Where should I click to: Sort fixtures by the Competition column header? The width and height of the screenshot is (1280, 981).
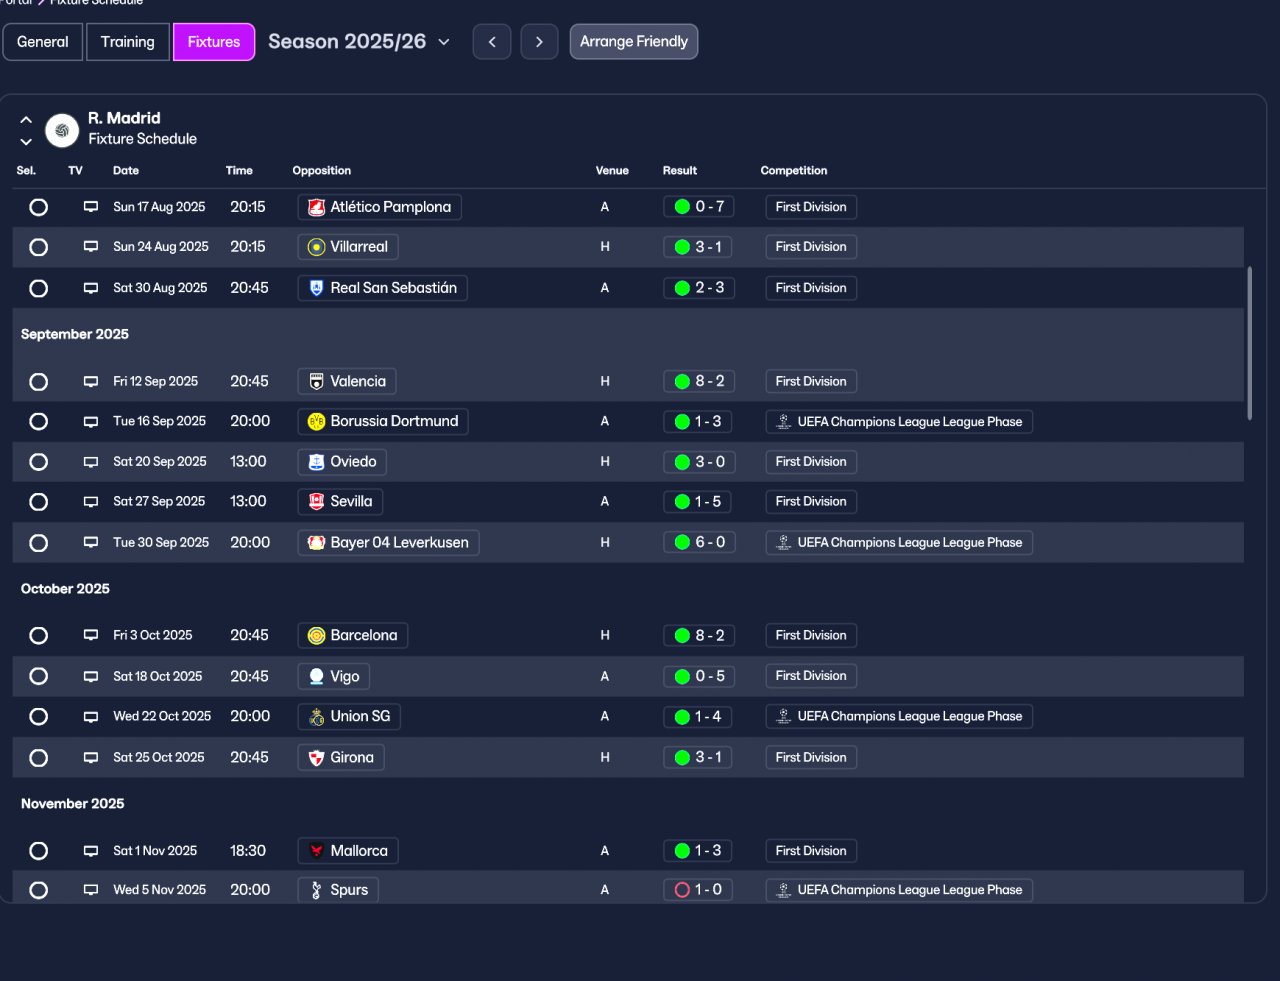(x=794, y=171)
